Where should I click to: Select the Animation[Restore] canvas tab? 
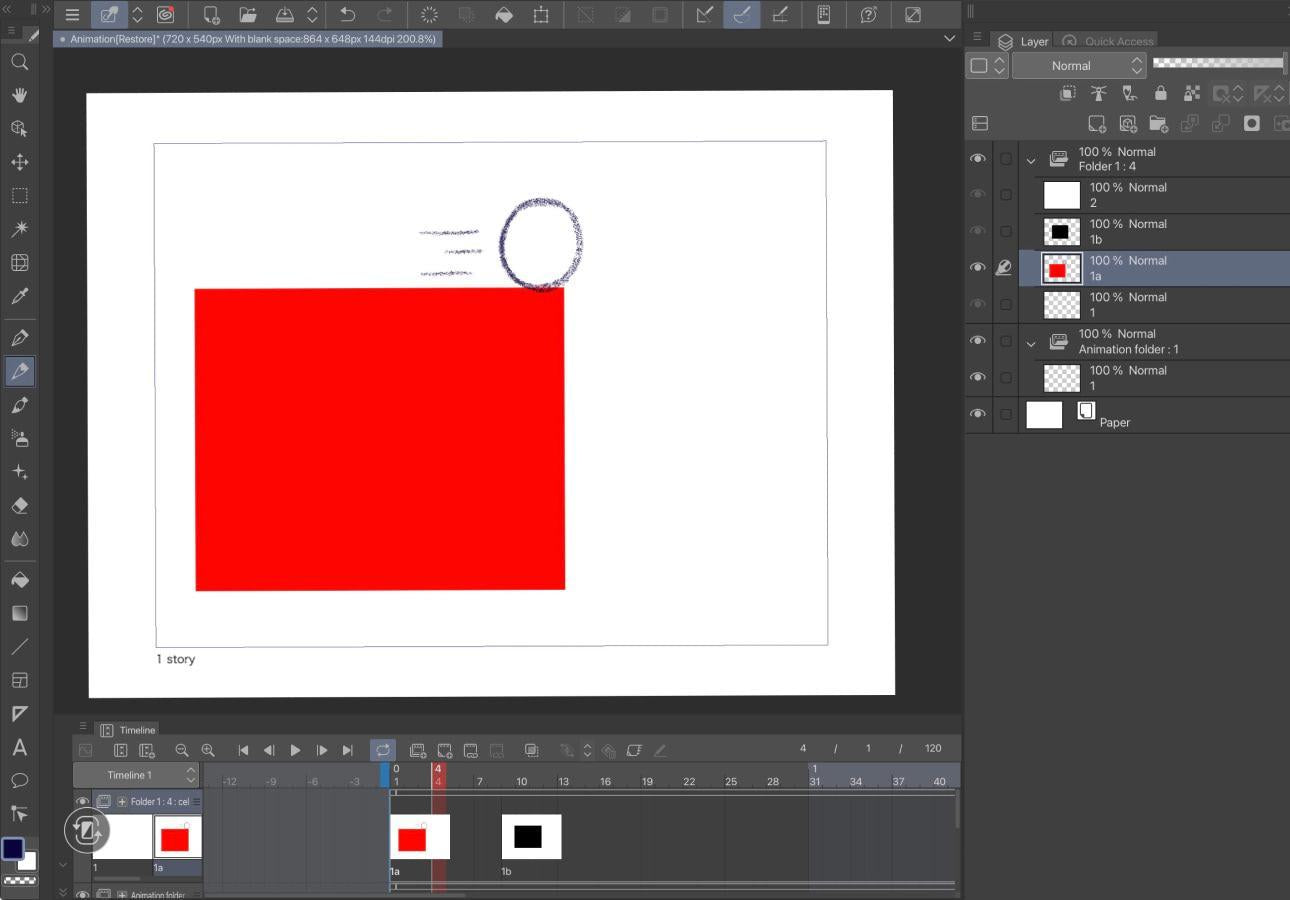[248, 39]
